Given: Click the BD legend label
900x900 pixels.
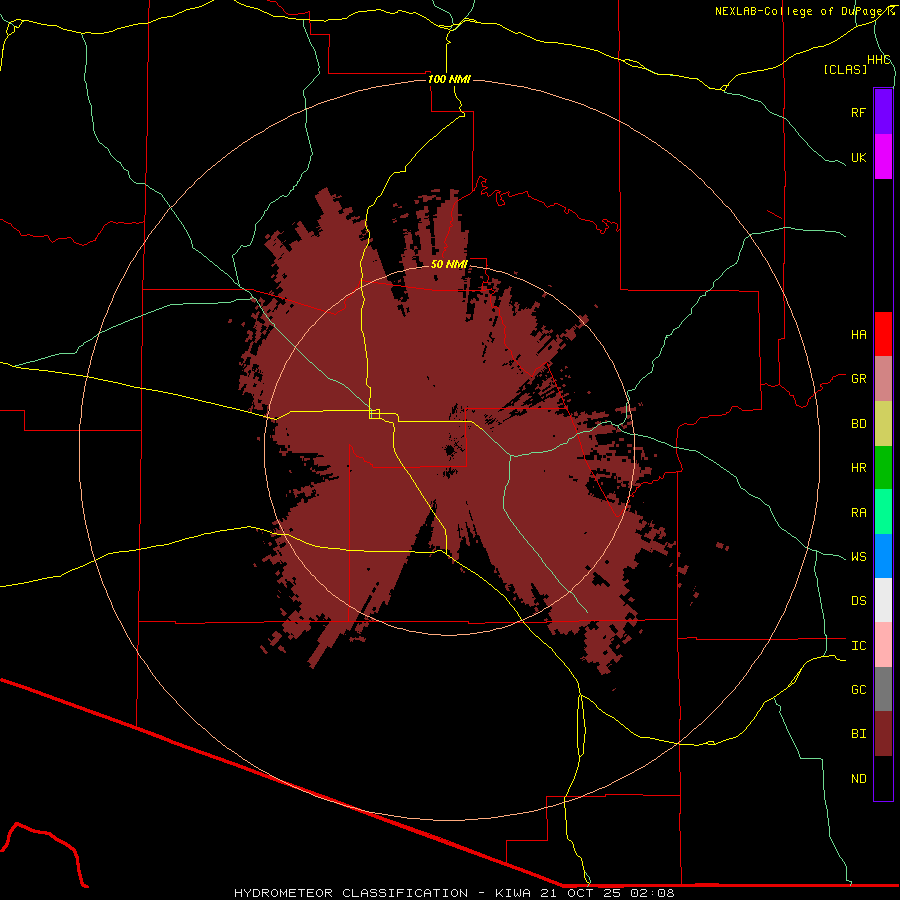Looking at the screenshot, I should [858, 424].
